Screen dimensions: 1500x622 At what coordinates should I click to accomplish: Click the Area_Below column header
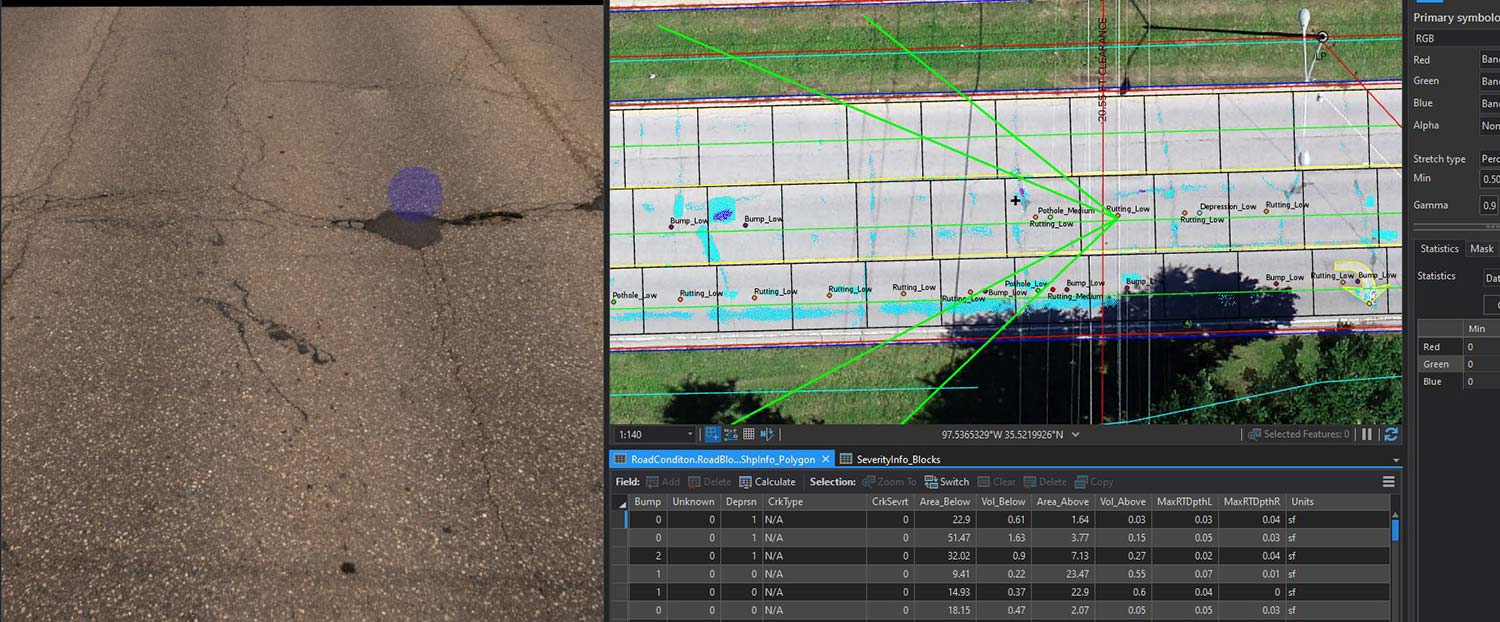pyautogui.click(x=944, y=502)
